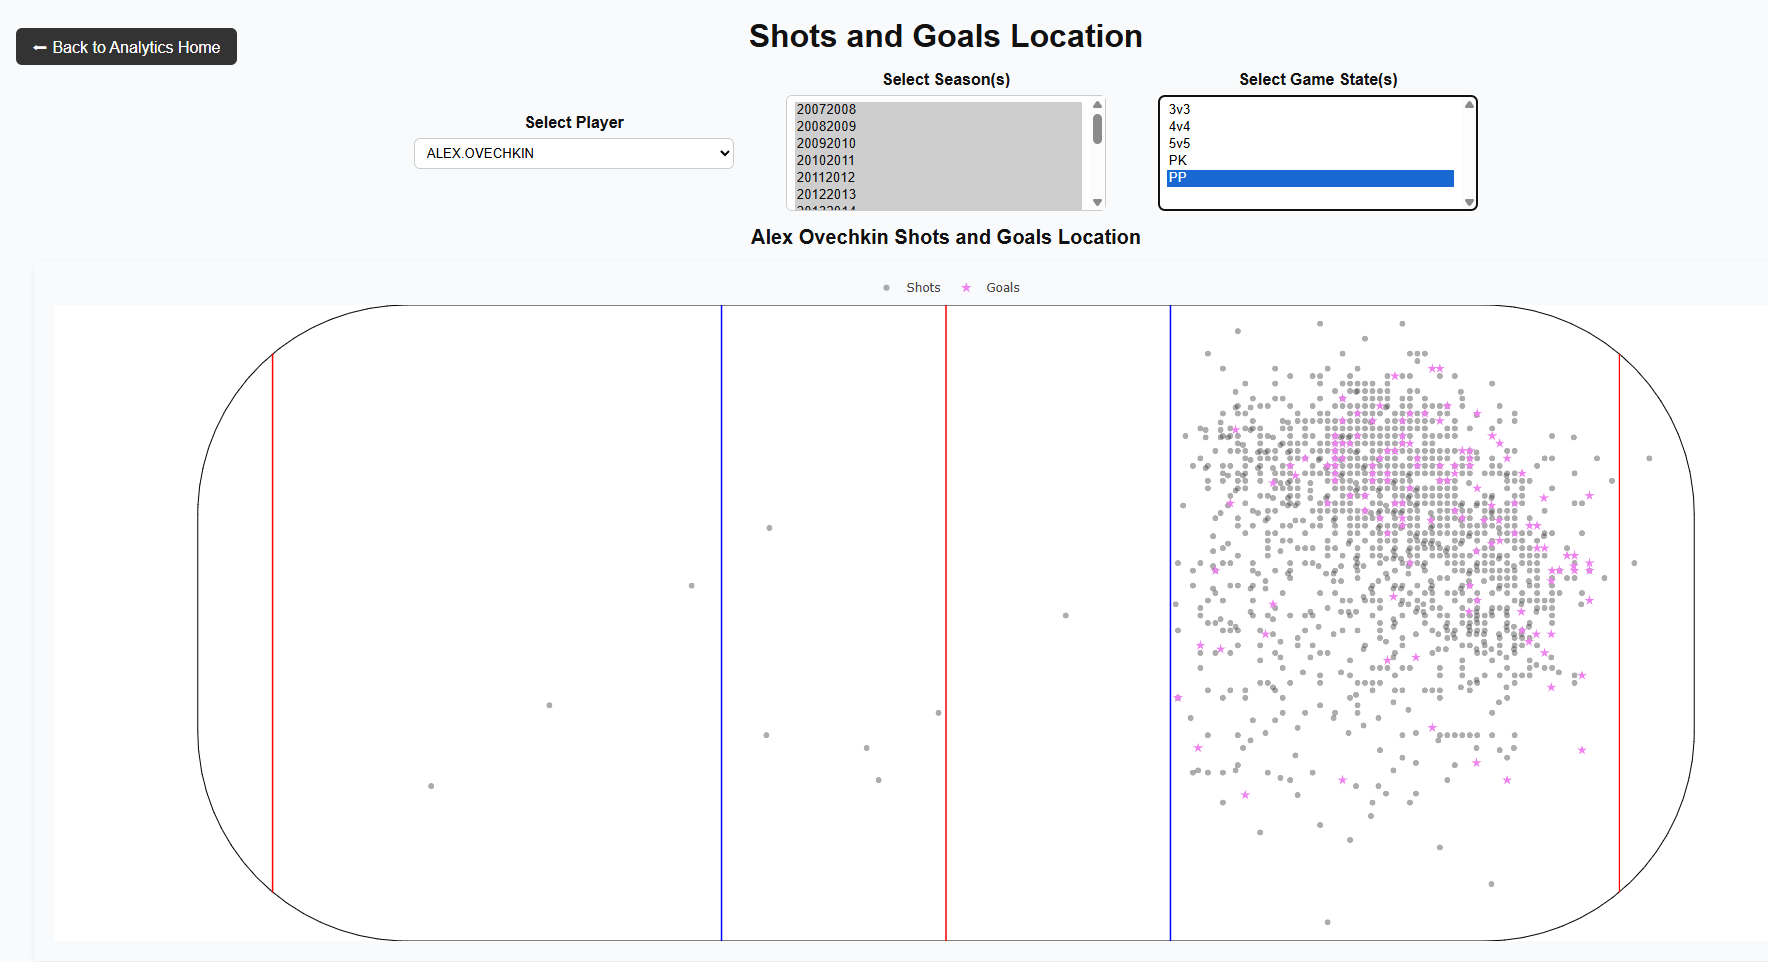Screen dimensions: 1768x962
Task: Click the seasons list scrollbar thumb
Action: 1097,129
